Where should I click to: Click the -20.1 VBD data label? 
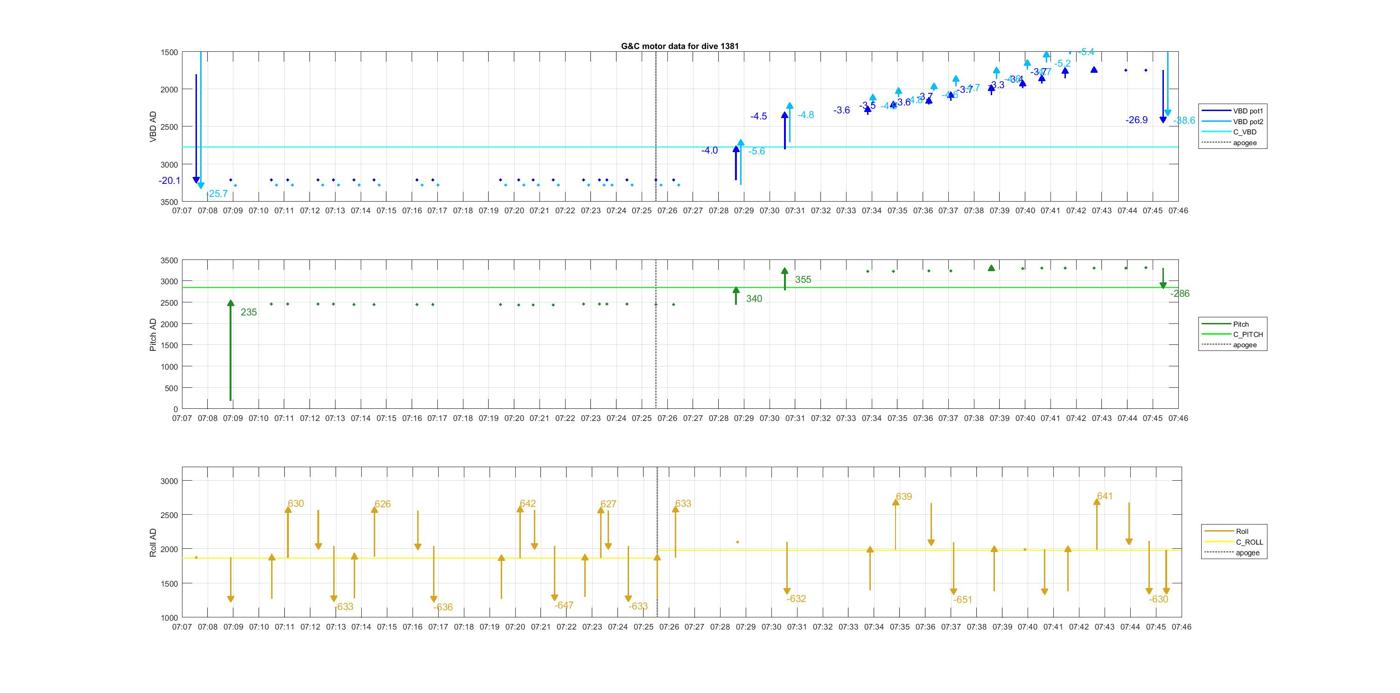click(x=169, y=181)
